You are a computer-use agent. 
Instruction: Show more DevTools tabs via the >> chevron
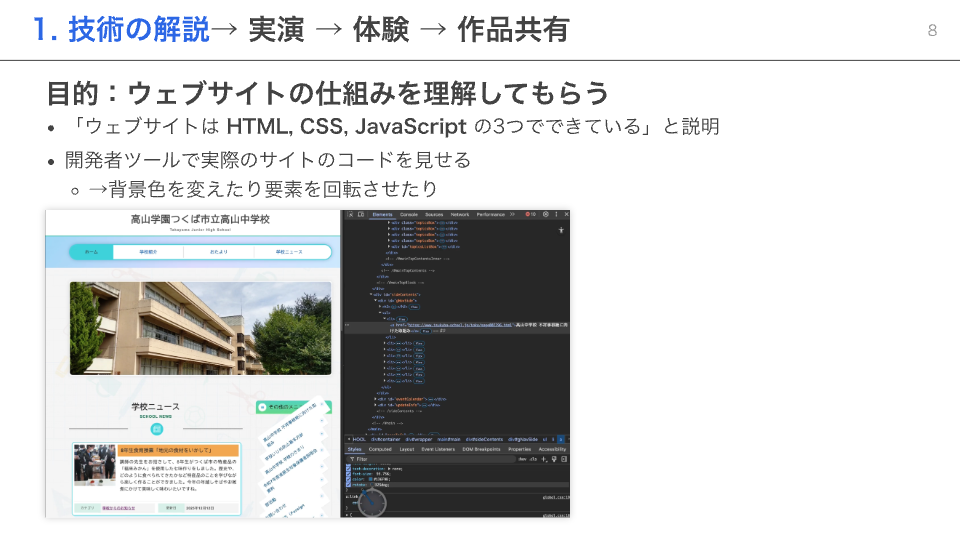coord(512,214)
